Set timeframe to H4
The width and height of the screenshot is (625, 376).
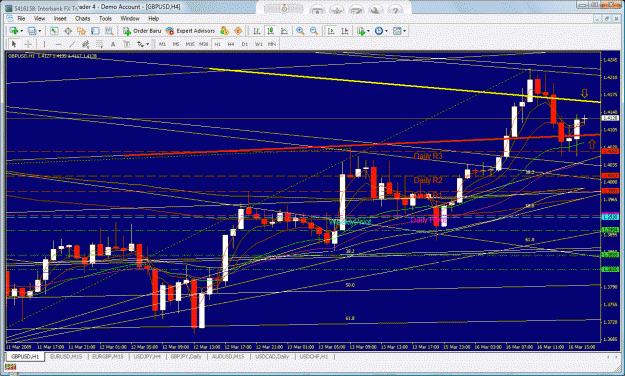coord(231,44)
